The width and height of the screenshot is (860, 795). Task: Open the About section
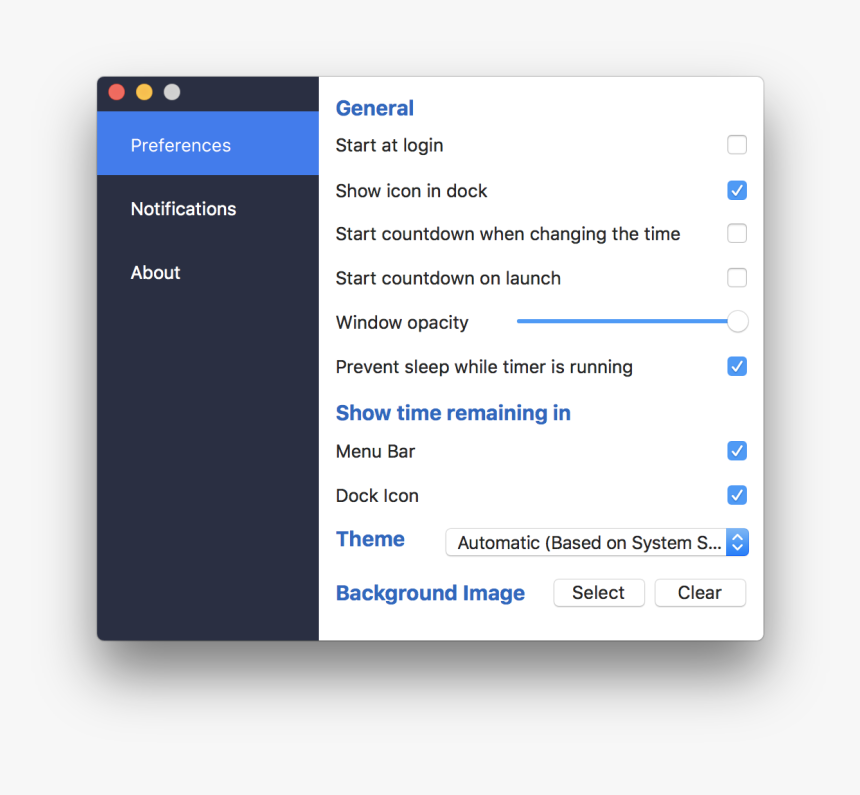point(208,272)
